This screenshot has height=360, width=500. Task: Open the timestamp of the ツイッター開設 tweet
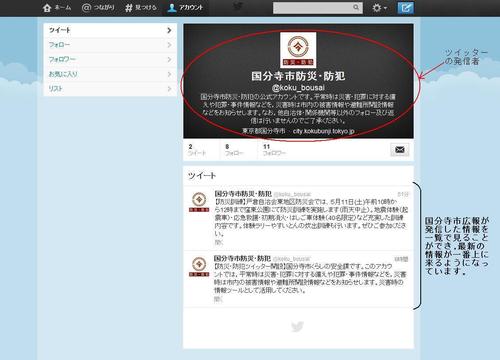[401, 259]
